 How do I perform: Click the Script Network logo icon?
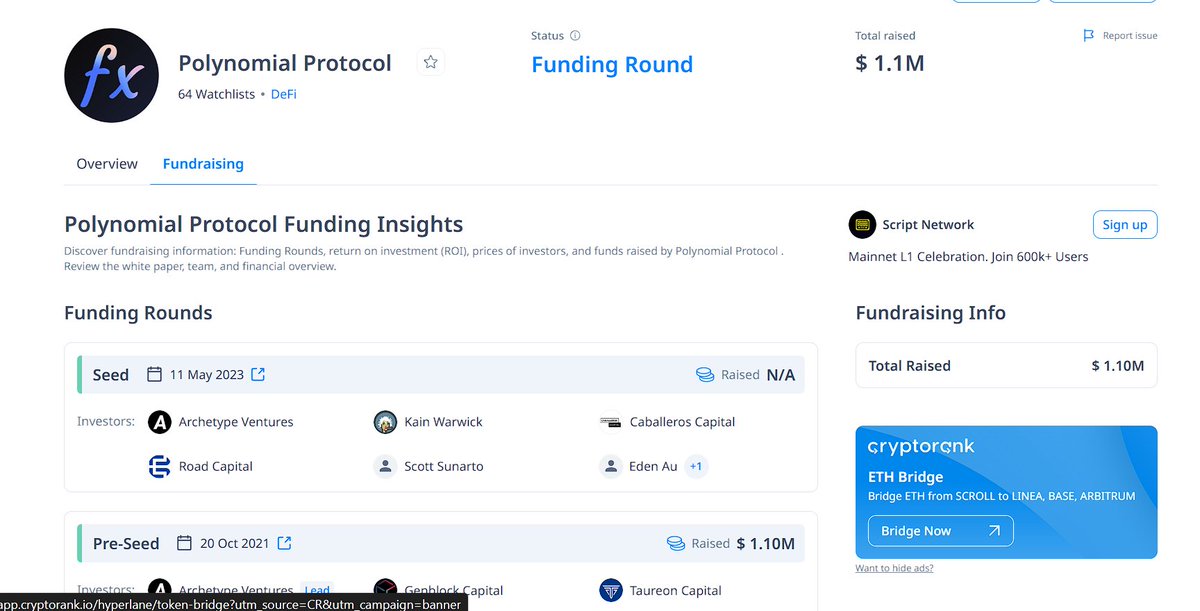[861, 224]
